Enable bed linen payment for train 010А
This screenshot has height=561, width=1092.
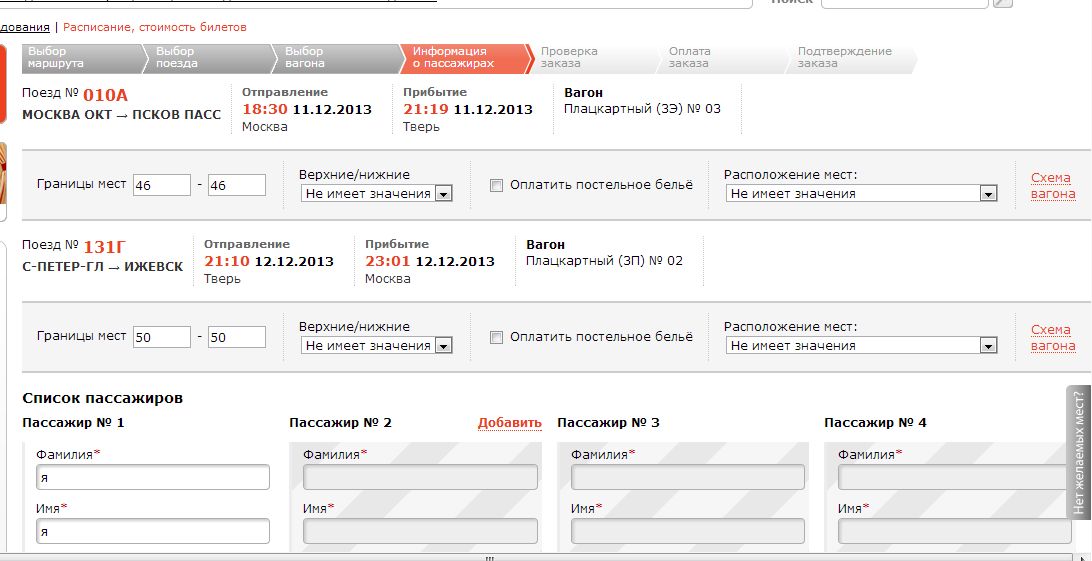pos(497,185)
